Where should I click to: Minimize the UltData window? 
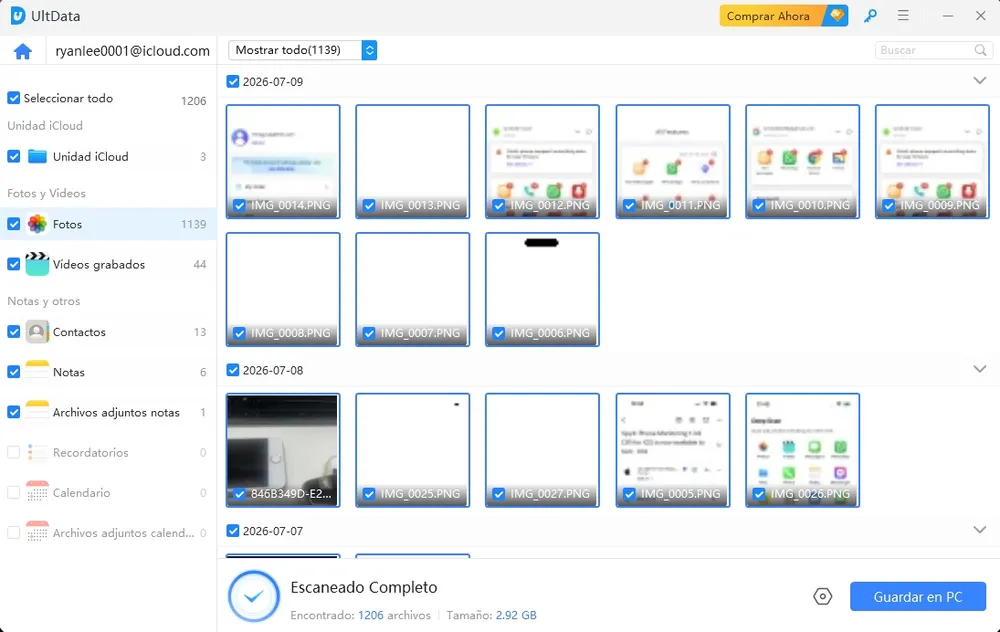point(948,16)
